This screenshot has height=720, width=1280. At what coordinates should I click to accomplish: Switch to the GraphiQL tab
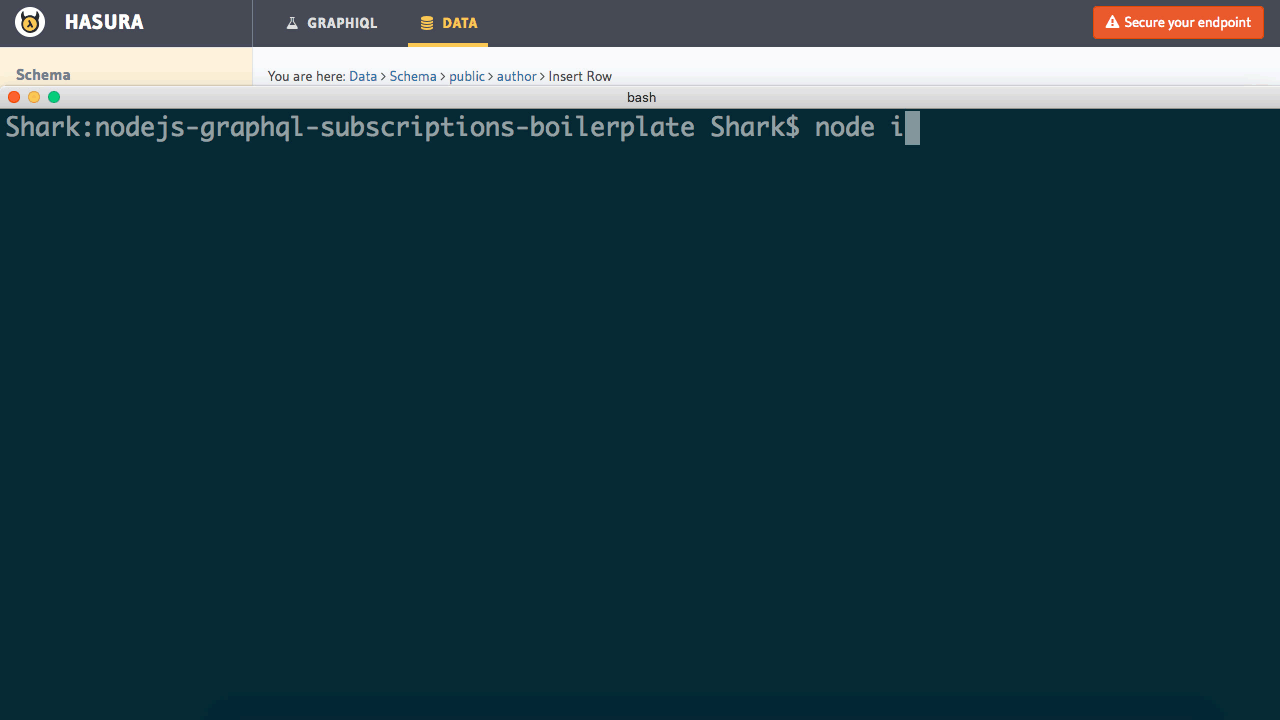pos(331,23)
